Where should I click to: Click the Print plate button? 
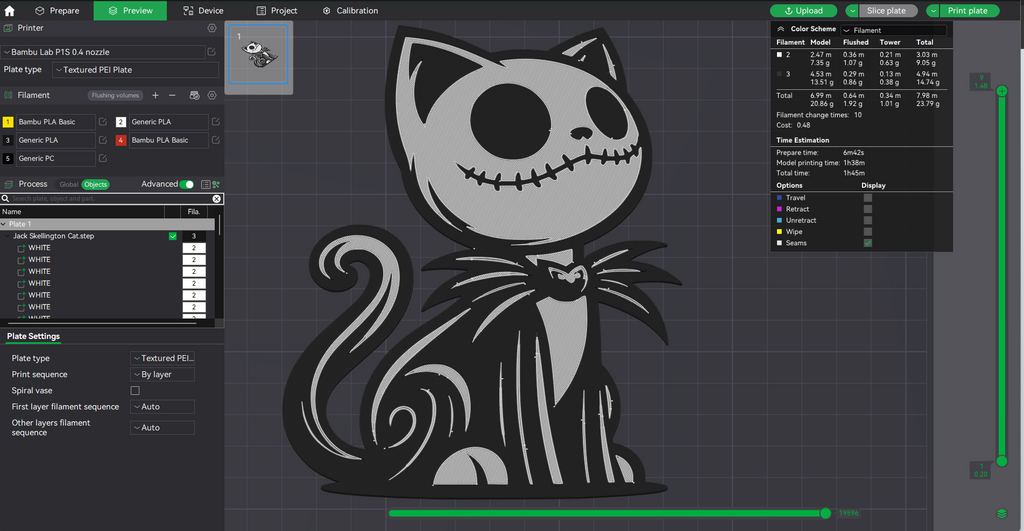tap(969, 11)
